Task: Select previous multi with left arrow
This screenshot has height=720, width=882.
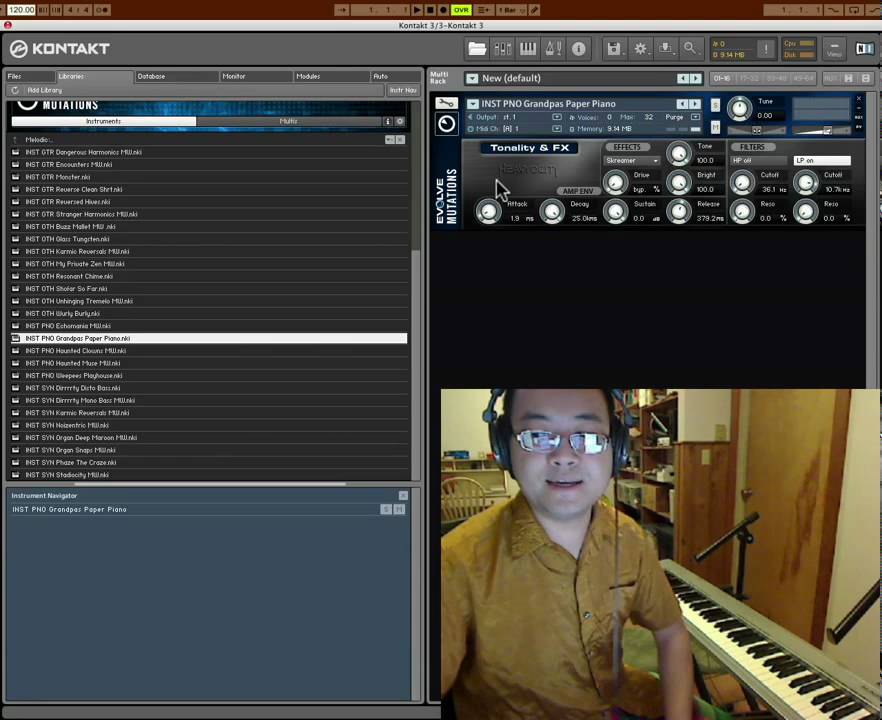Action: (682, 79)
